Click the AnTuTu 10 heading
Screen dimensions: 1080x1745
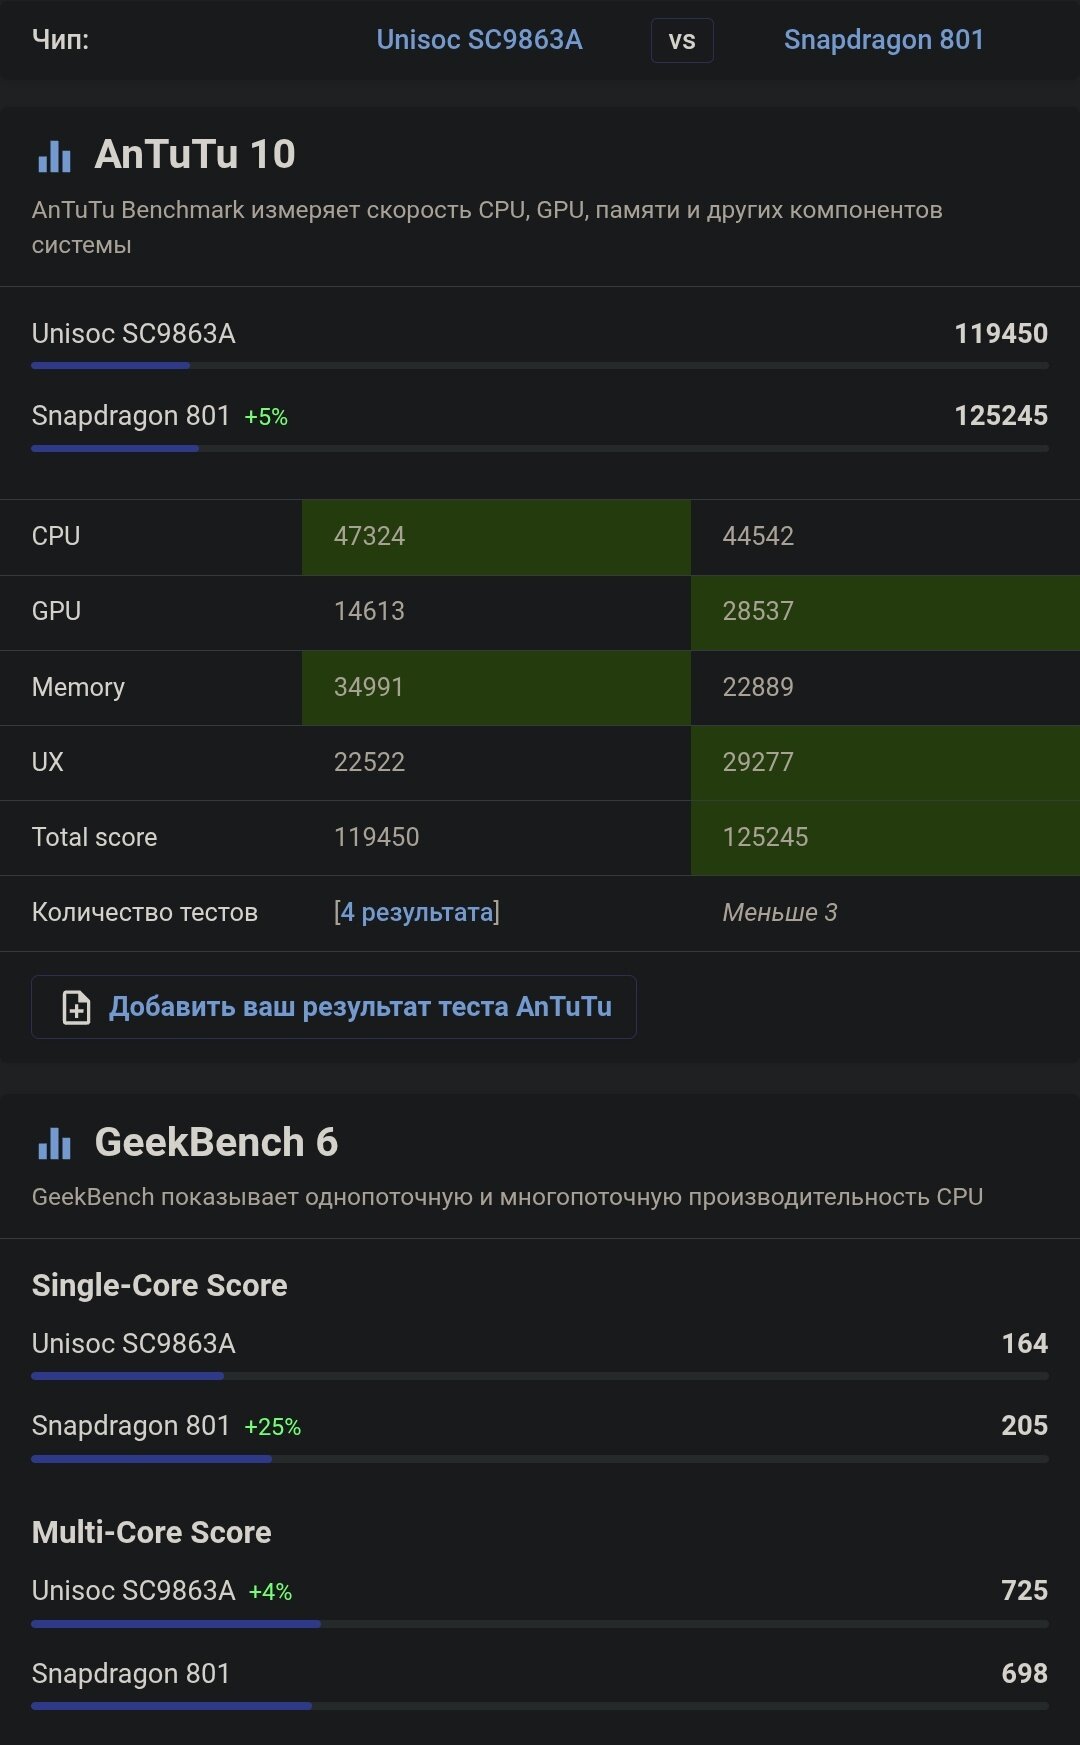[x=195, y=155]
